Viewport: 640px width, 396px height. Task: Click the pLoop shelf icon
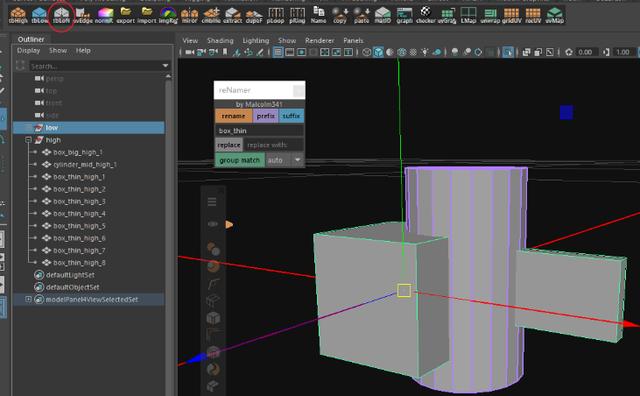(276, 15)
